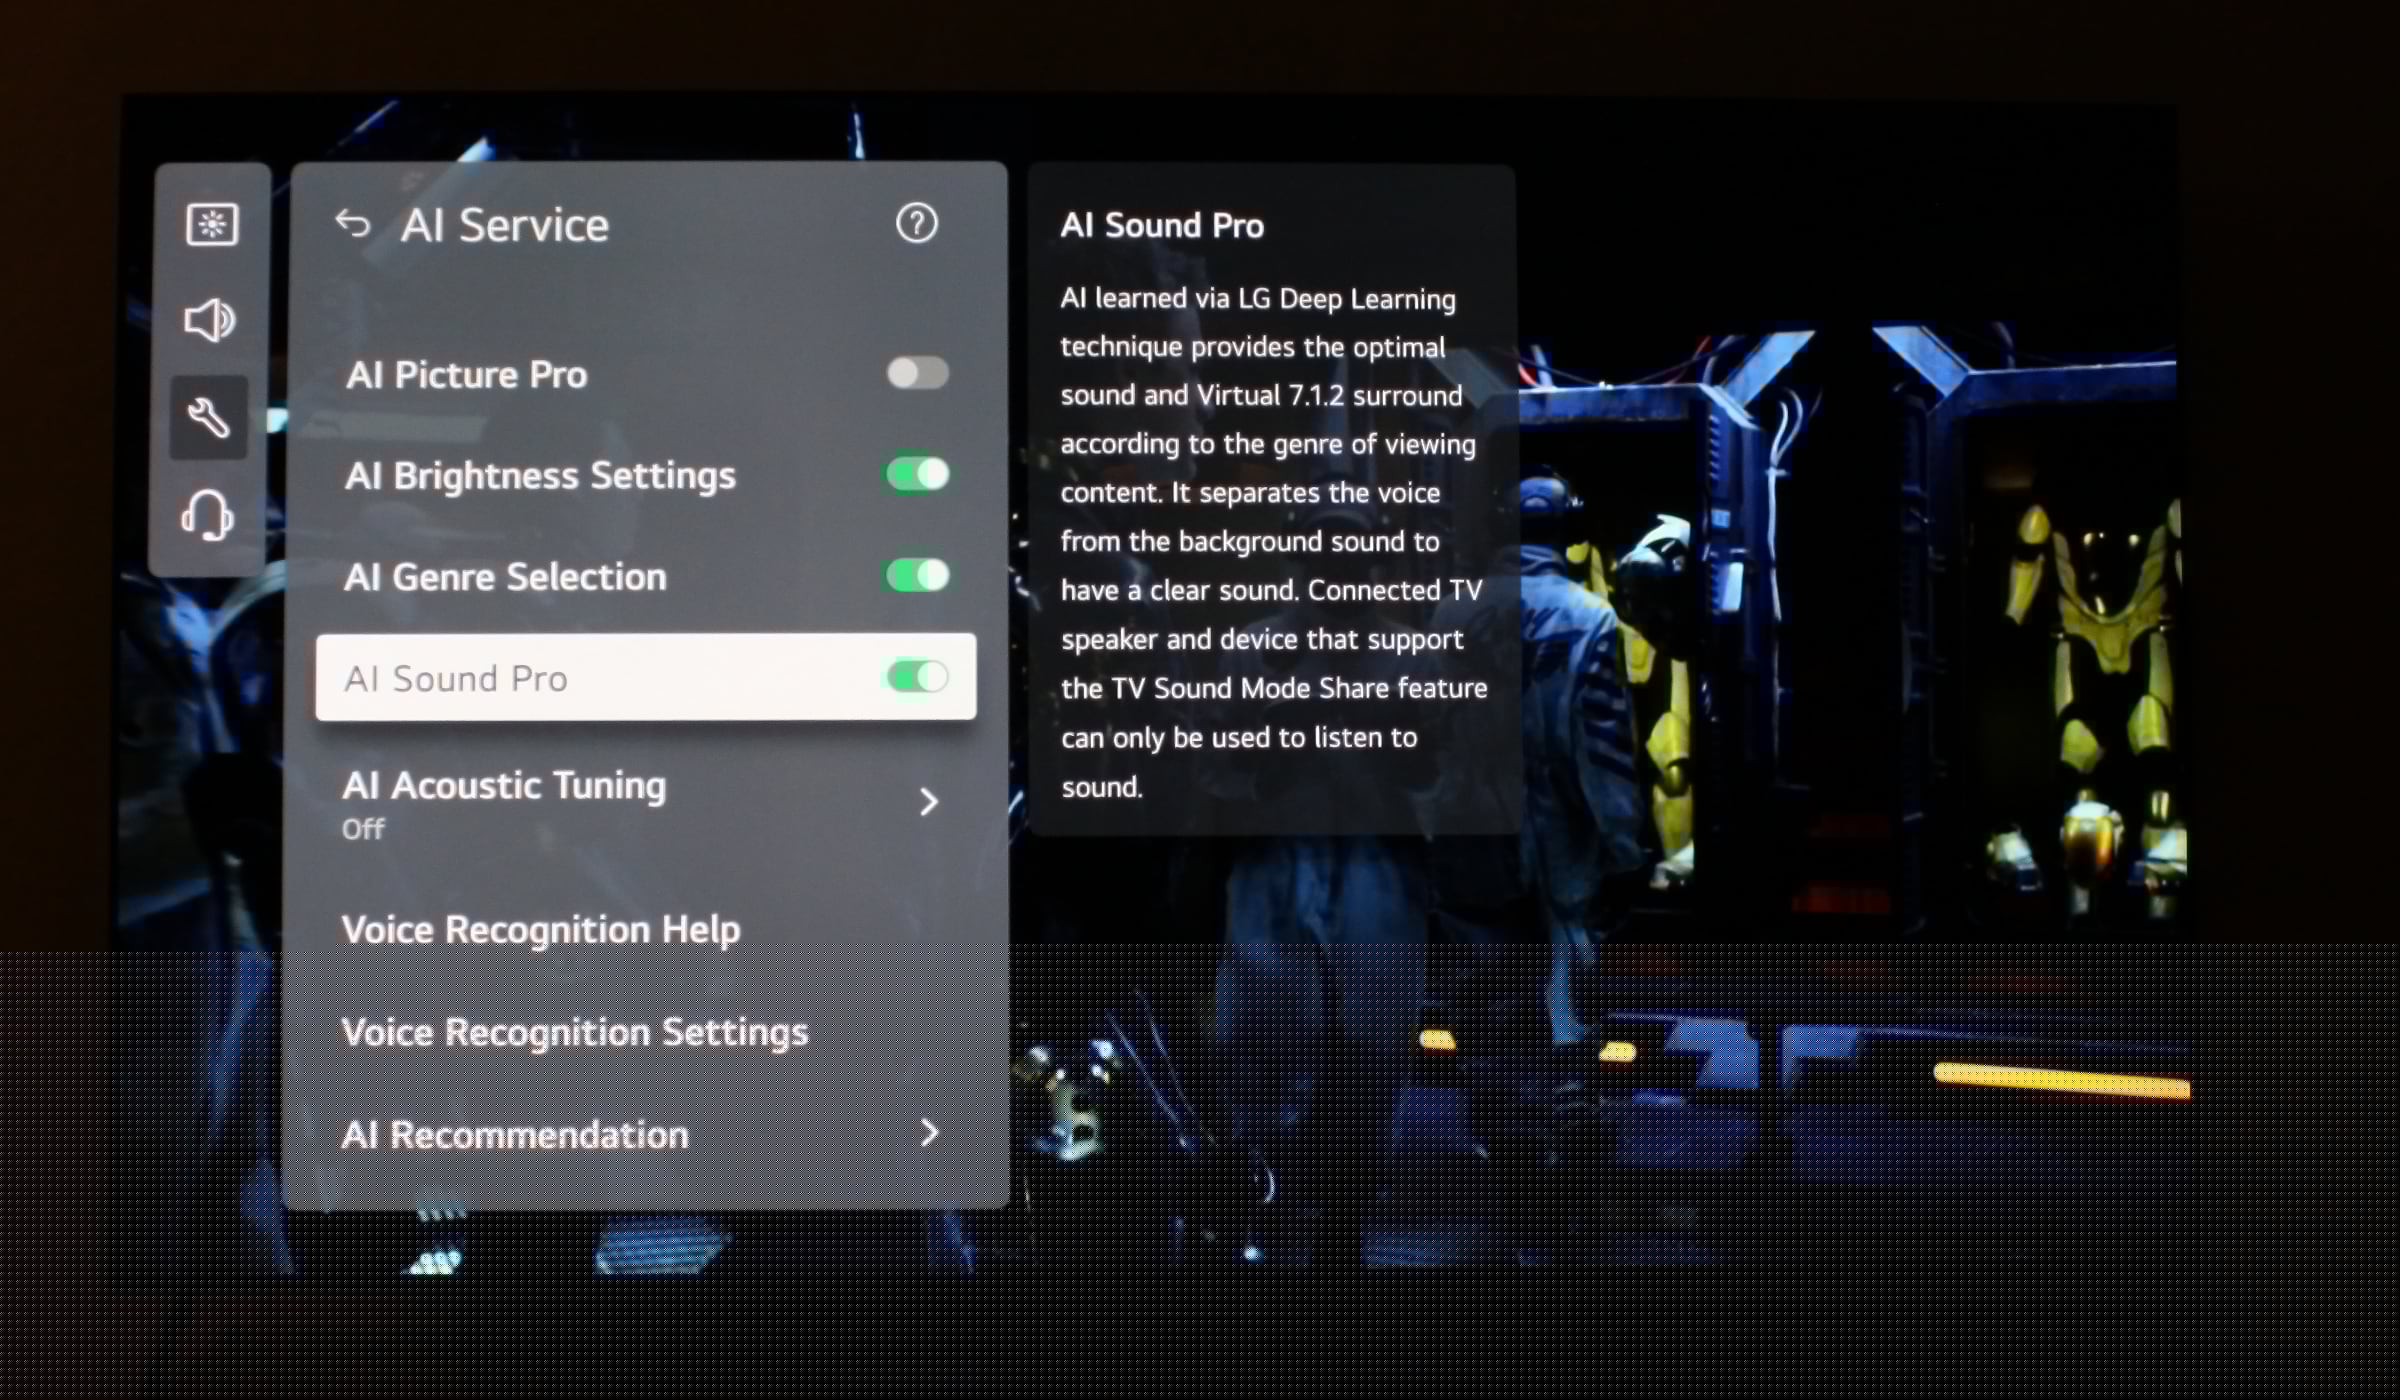Screen dimensions: 2400x1400
Task: Select the AI Picture Pro label
Action: click(x=467, y=375)
